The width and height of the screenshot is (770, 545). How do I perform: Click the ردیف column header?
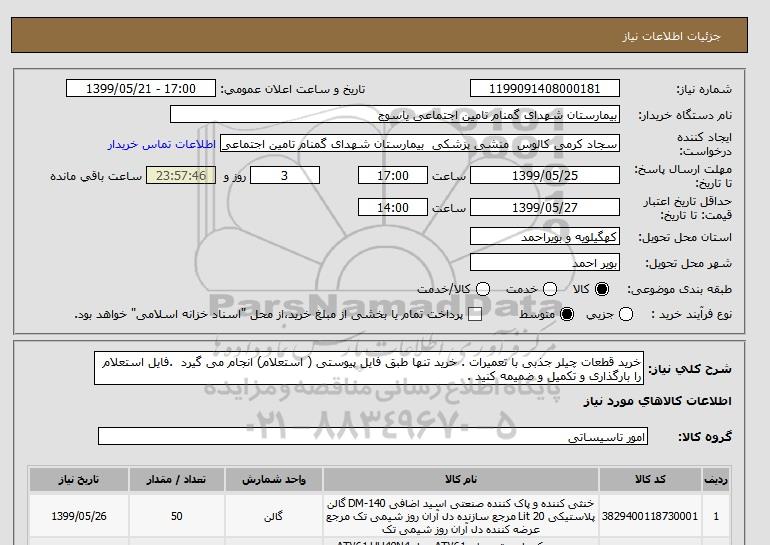click(x=716, y=480)
